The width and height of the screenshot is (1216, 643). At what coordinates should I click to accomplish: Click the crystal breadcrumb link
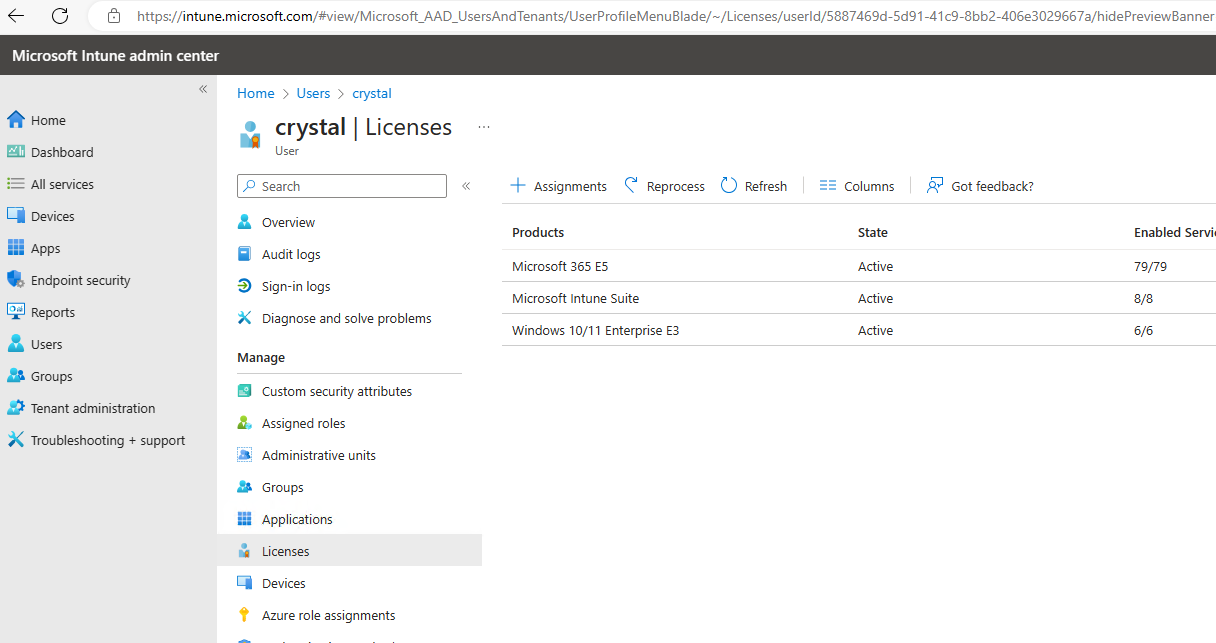click(x=372, y=93)
